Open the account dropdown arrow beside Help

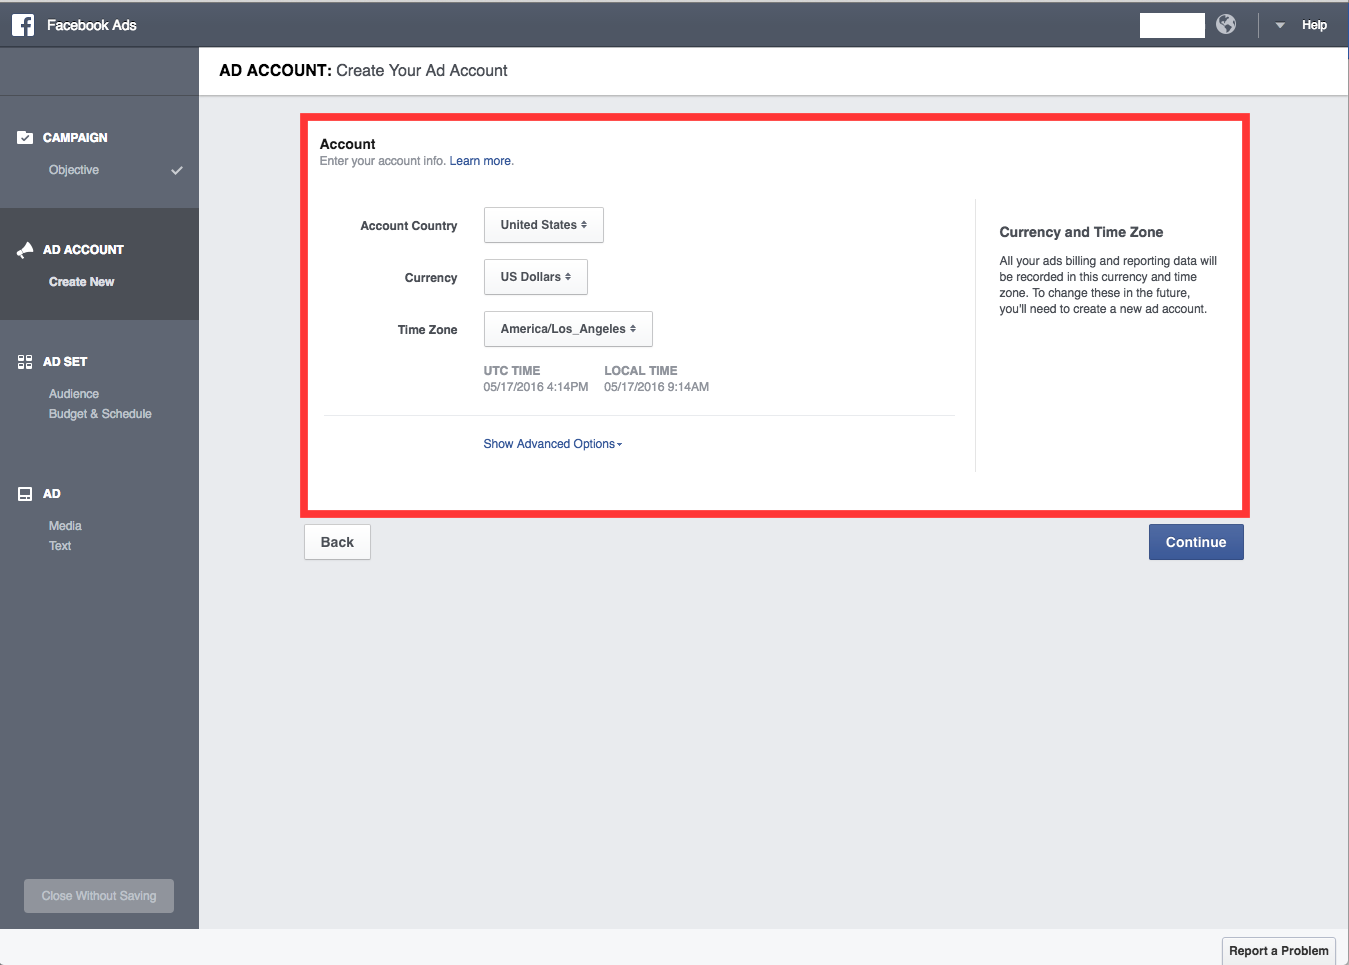pyautogui.click(x=1280, y=25)
